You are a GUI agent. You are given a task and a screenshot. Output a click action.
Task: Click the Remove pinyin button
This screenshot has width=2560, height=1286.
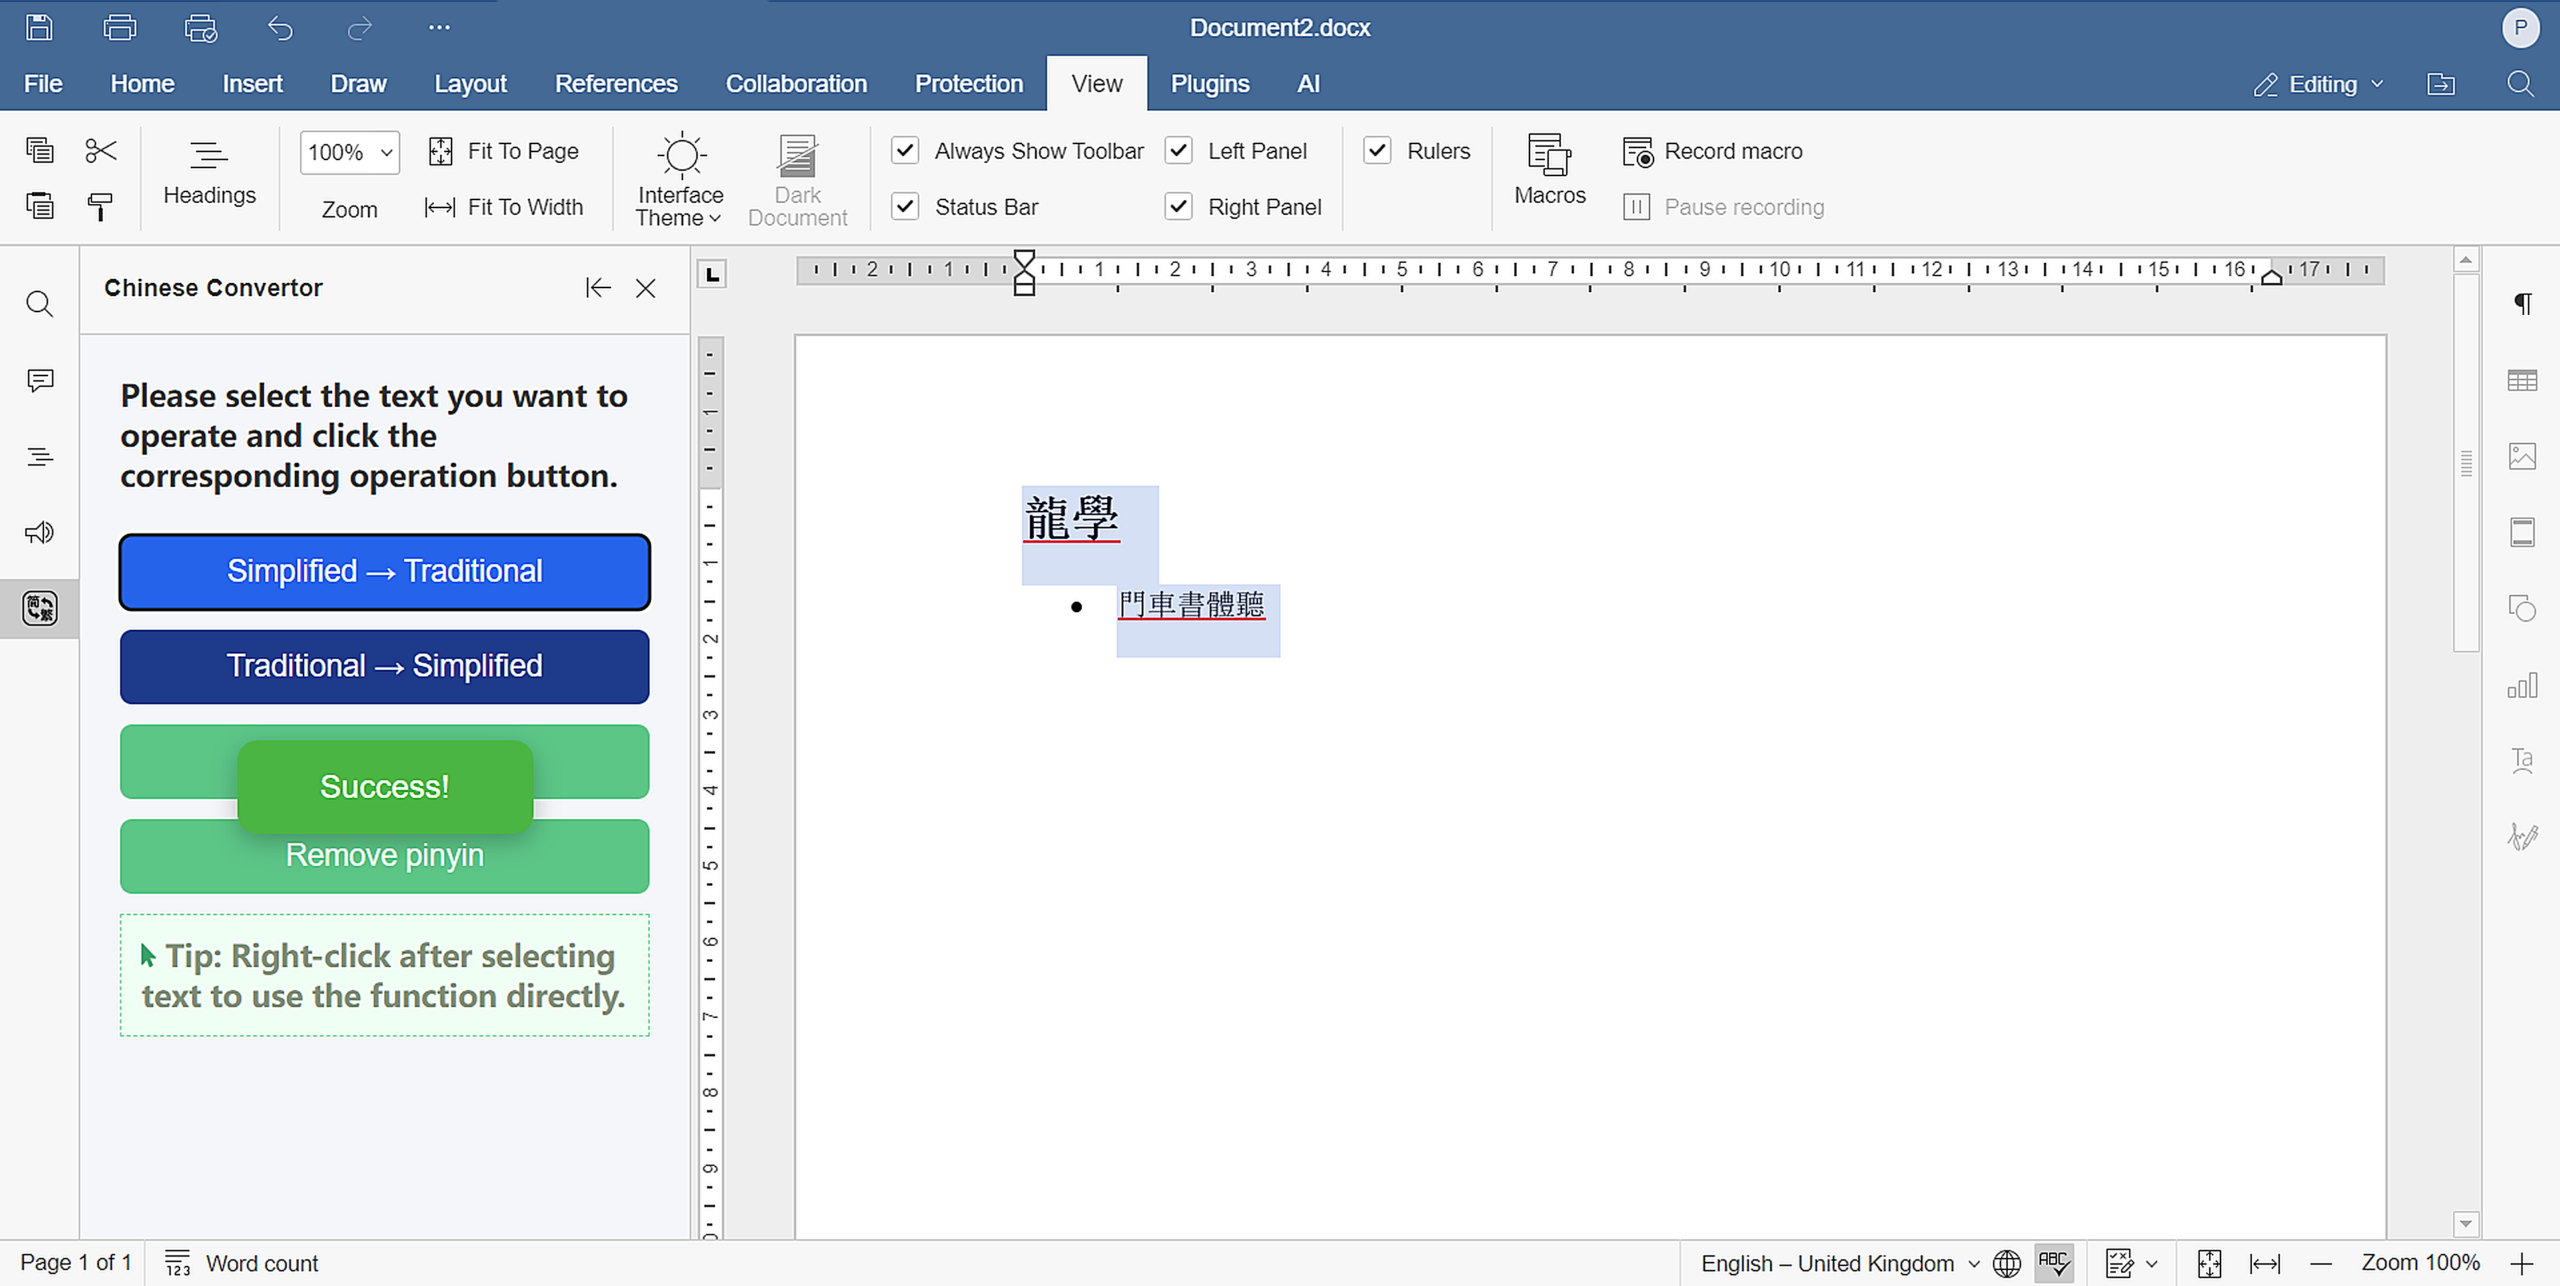tap(385, 856)
